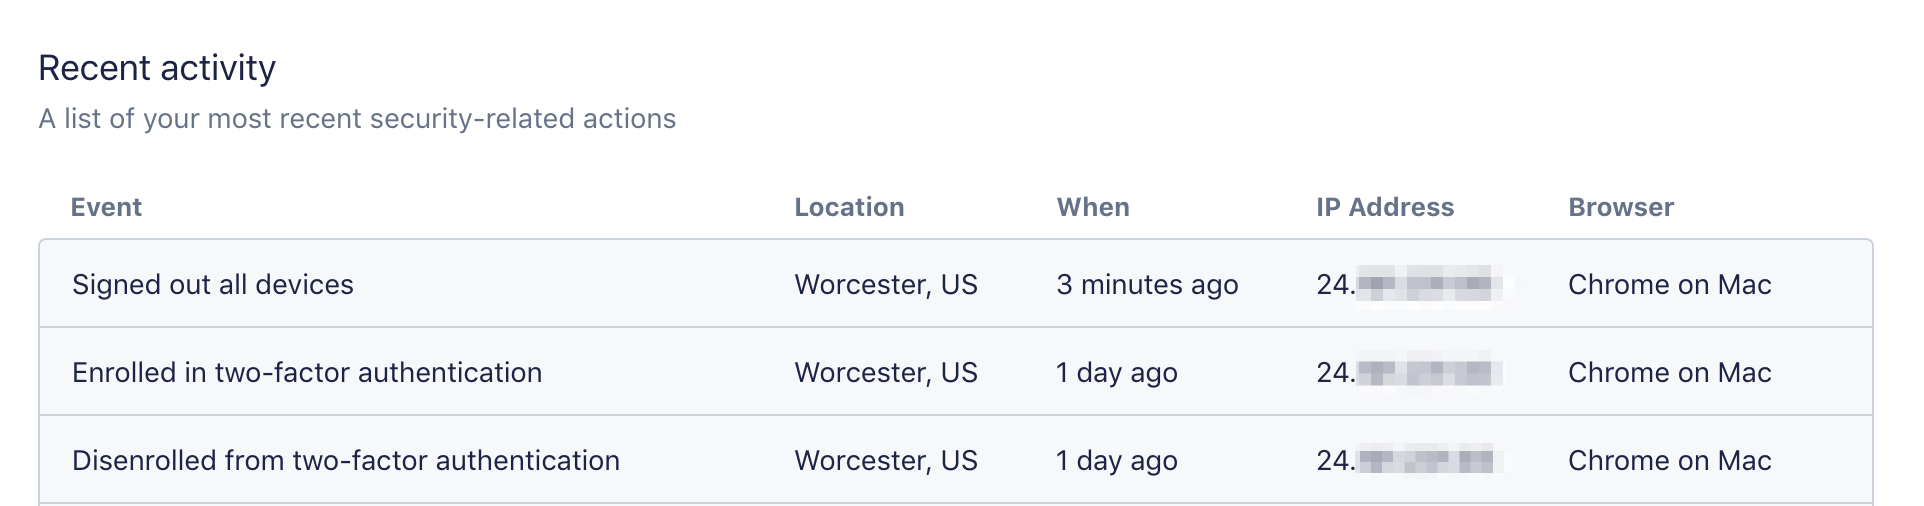Select the Browser column header
The width and height of the screenshot is (1924, 506).
[1621, 207]
